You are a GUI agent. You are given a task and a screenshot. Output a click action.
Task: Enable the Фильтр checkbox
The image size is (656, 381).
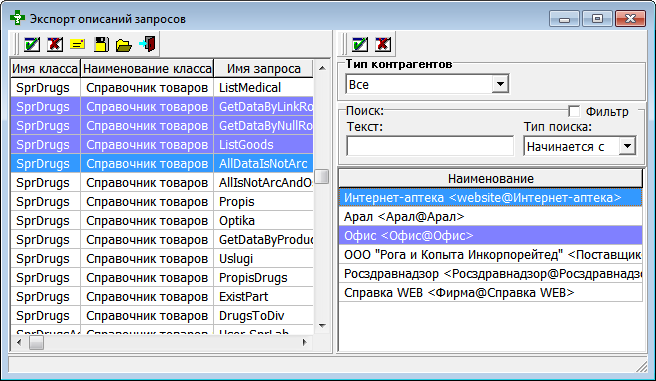point(574,111)
